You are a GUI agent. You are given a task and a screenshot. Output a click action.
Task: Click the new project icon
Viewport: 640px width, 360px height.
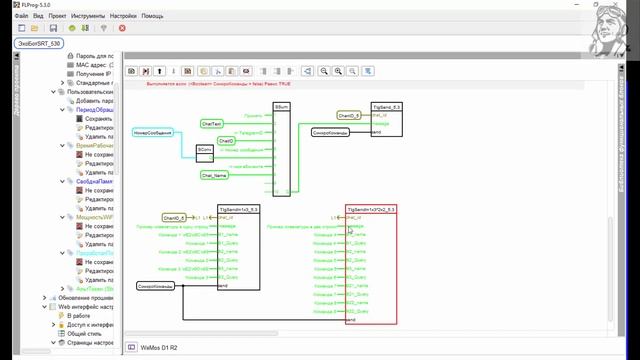(x=22, y=28)
